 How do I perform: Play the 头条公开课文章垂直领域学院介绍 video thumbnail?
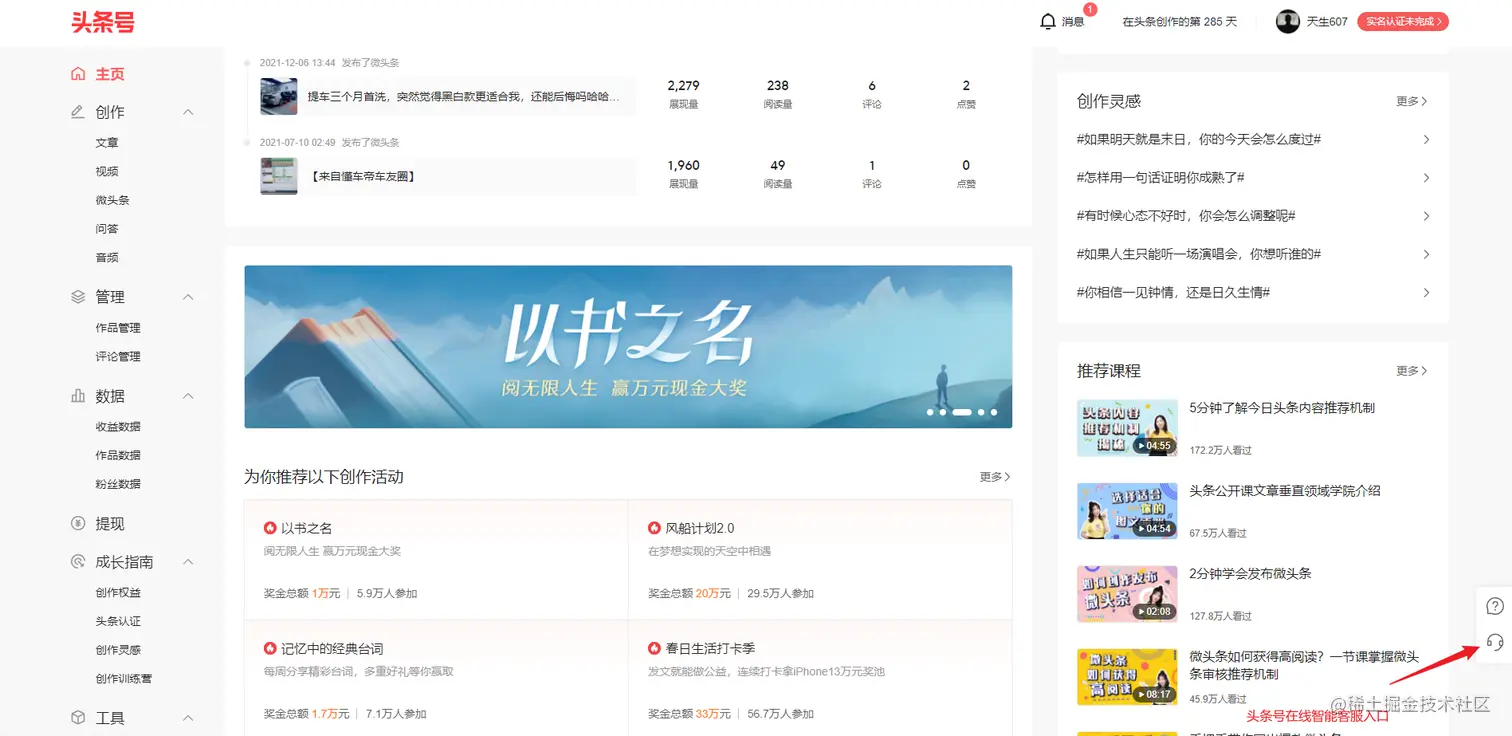(1127, 511)
